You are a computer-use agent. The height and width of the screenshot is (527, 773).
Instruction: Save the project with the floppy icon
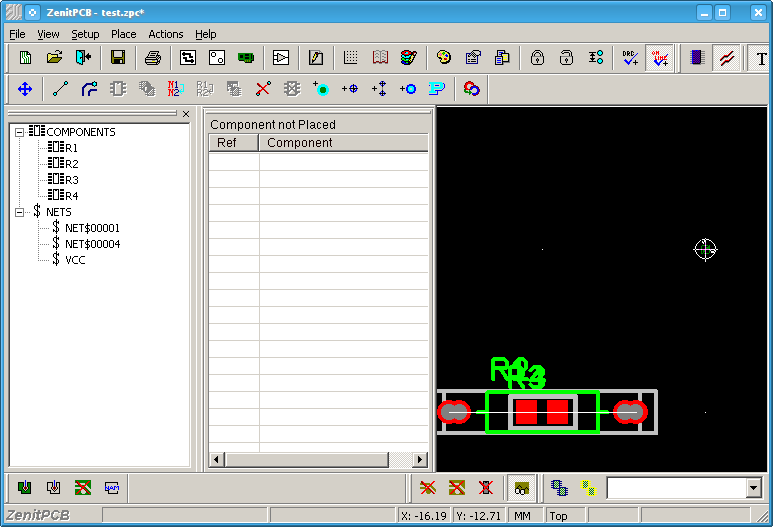click(x=118, y=58)
